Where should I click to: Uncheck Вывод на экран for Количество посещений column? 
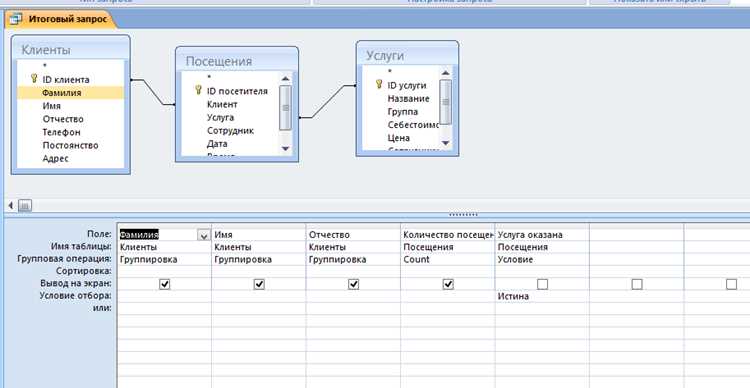448,284
